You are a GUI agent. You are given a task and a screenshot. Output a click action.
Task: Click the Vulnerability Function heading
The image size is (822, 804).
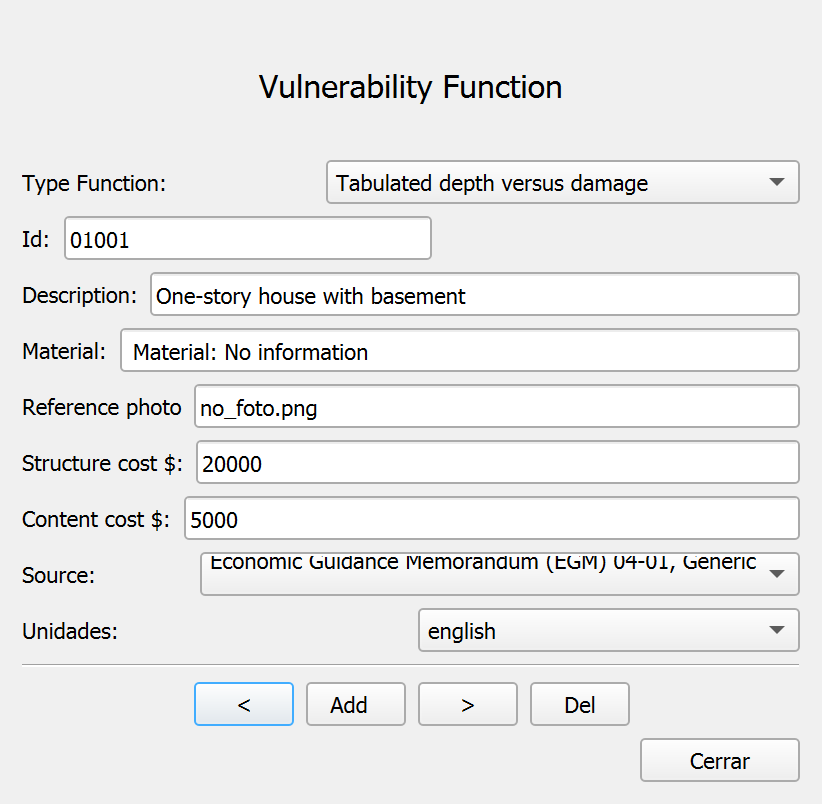coord(410,87)
